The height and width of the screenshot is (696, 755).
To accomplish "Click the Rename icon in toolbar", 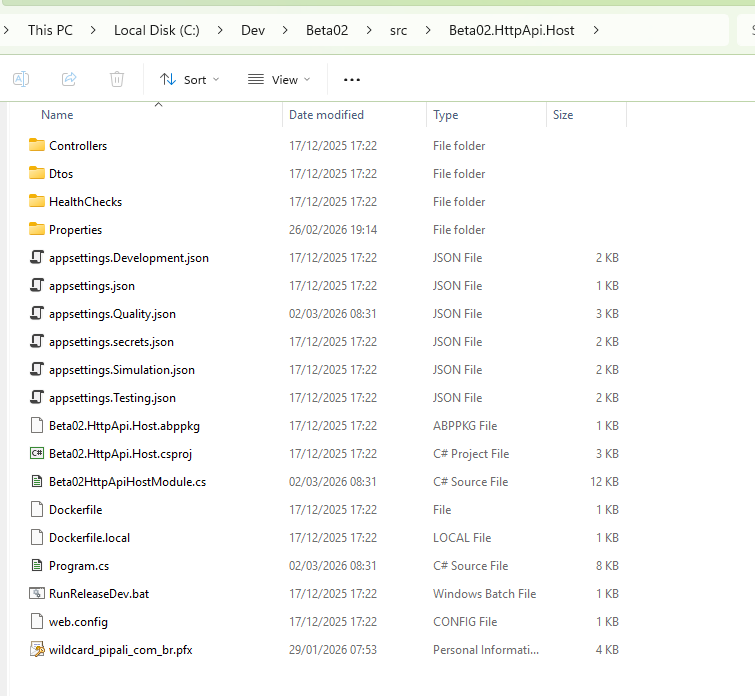I will coord(21,79).
